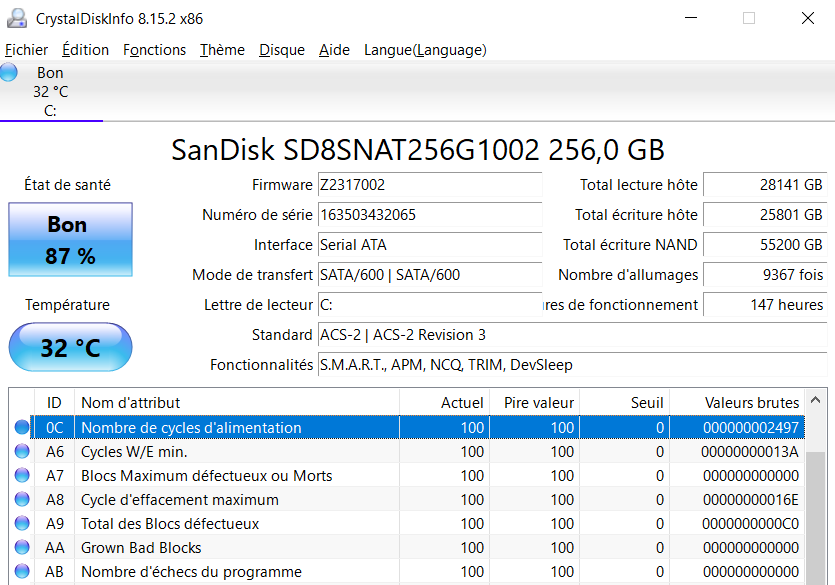This screenshot has width=835, height=585.
Task: Click the Firmware field Z2317002
Action: [430, 185]
